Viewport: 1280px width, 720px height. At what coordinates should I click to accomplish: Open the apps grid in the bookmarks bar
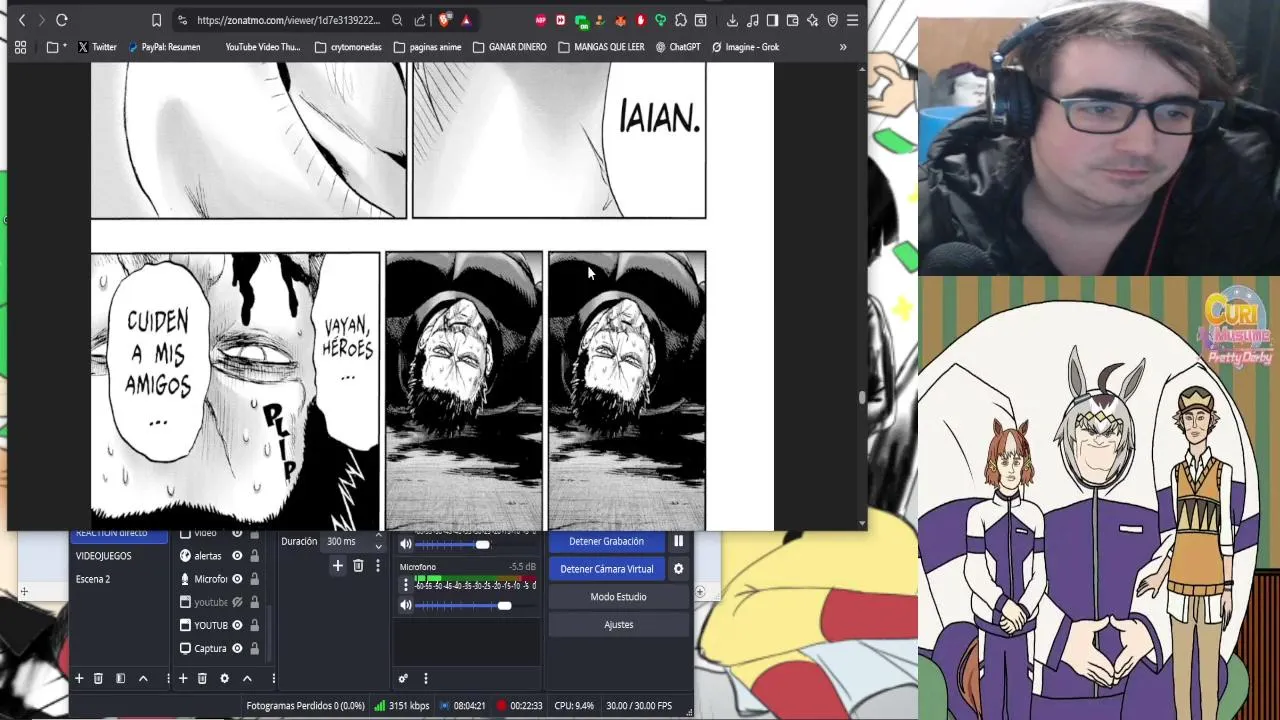pos(20,47)
